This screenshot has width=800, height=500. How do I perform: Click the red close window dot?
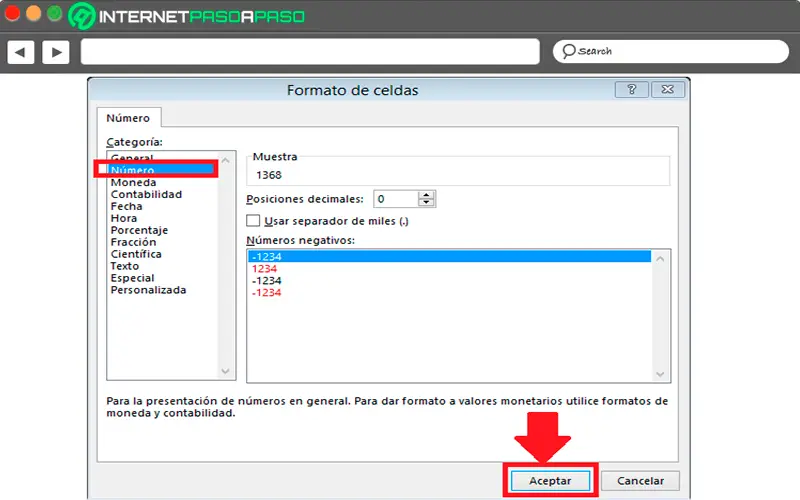(12, 13)
